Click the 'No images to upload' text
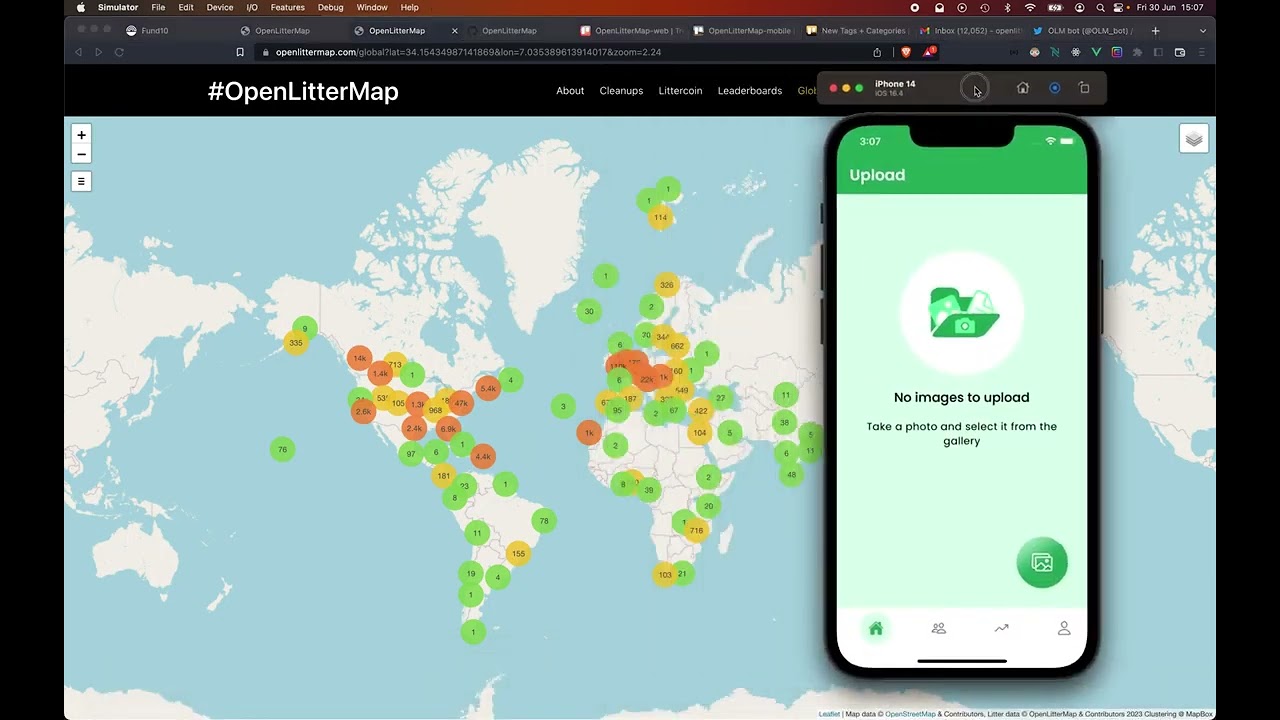The height and width of the screenshot is (720, 1280). click(961, 397)
